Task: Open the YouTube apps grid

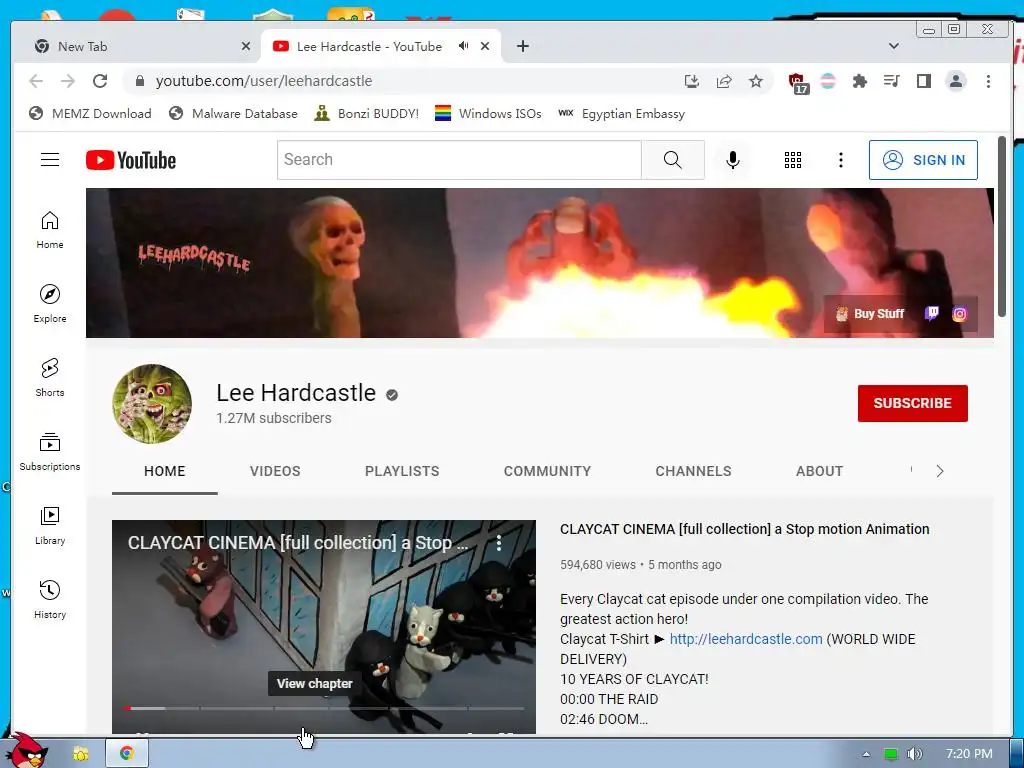Action: [793, 160]
